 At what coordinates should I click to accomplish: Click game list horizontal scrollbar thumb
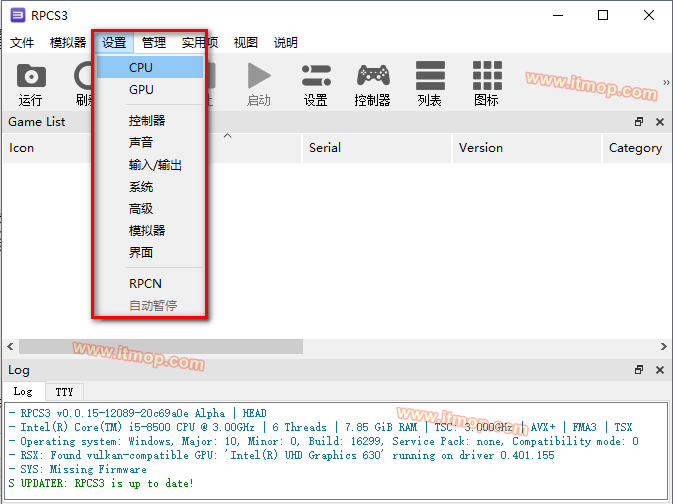[161, 346]
